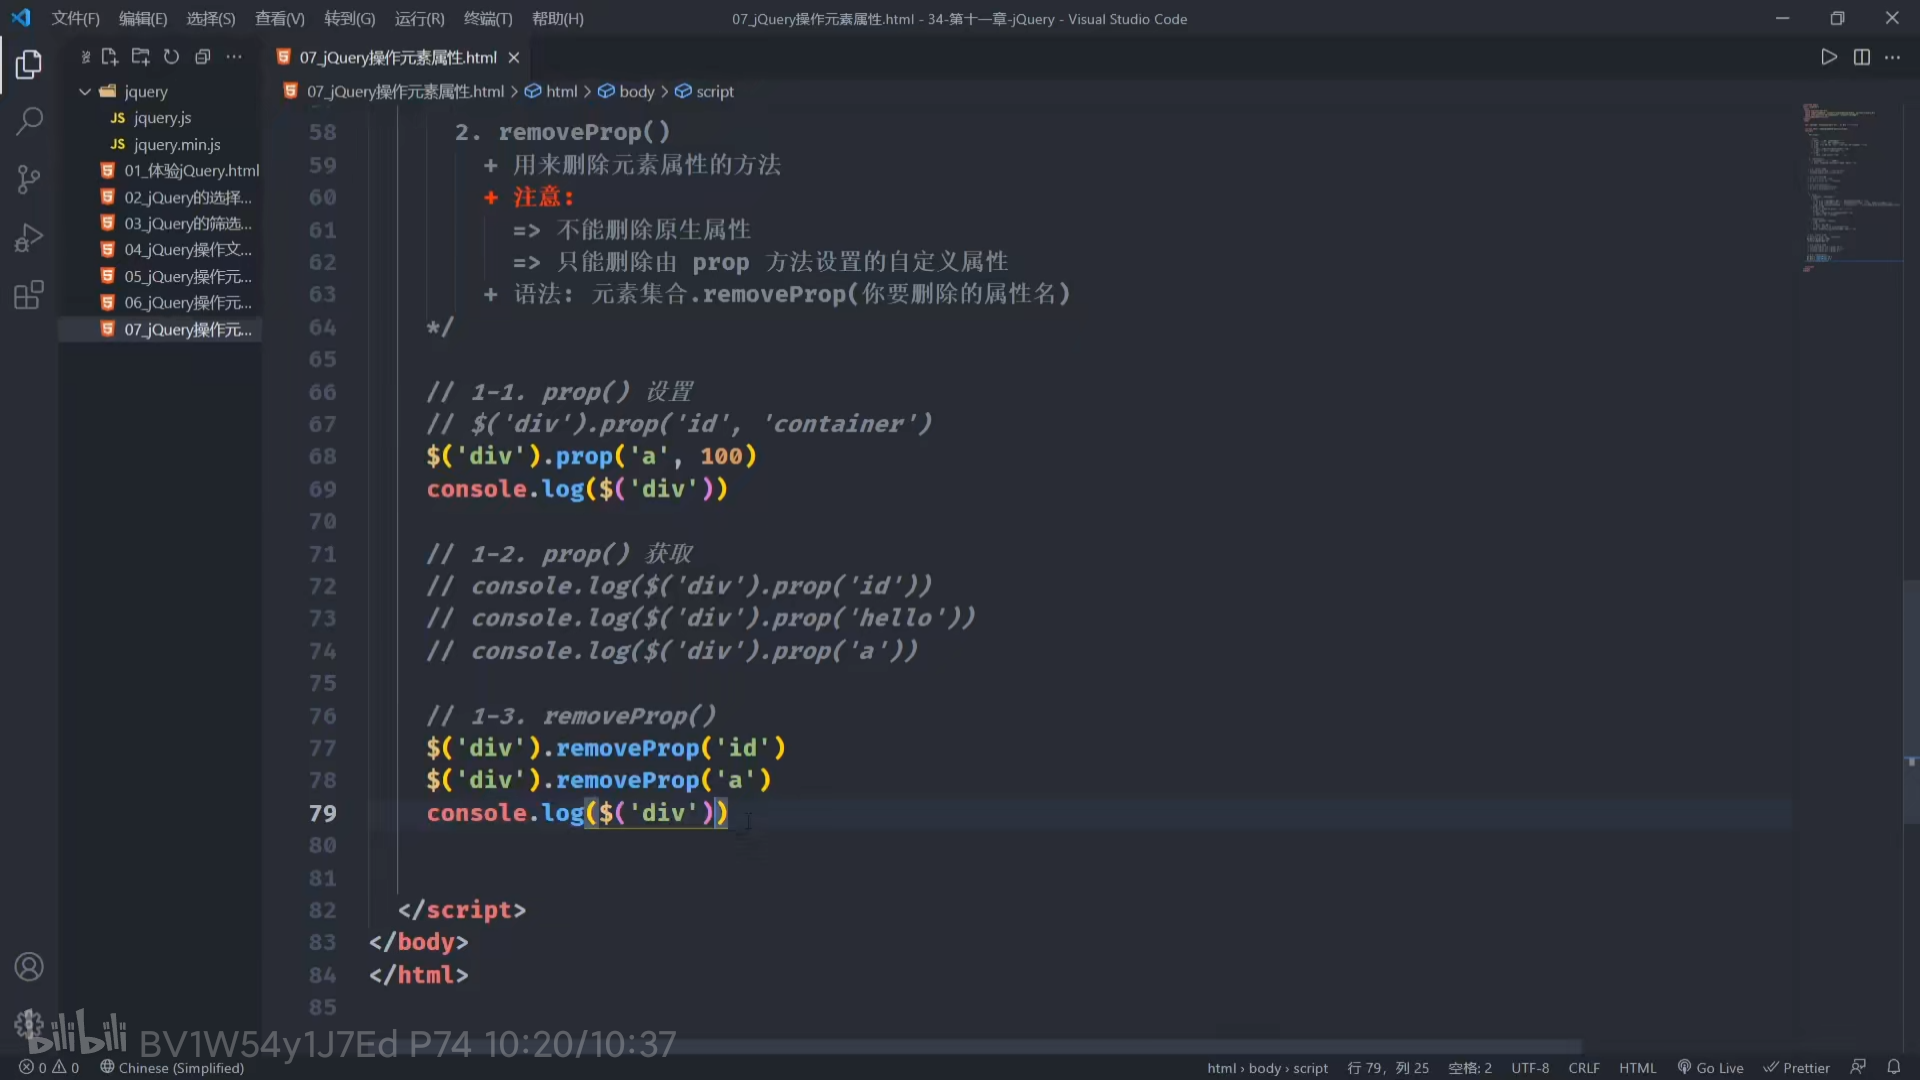Image resolution: width=1920 pixels, height=1080 pixels.
Task: Open the 文件(F) file menu
Action: 75,19
